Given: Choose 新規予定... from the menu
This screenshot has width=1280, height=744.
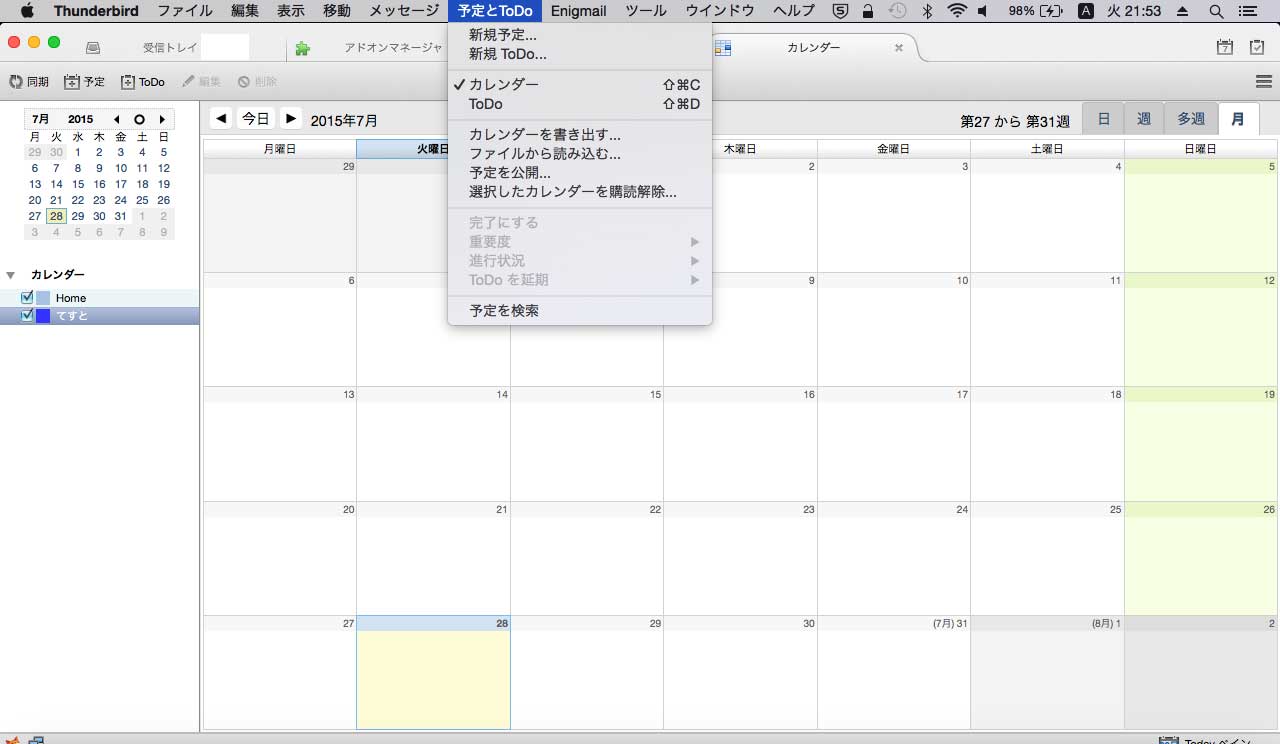Looking at the screenshot, I should pyautogui.click(x=503, y=35).
